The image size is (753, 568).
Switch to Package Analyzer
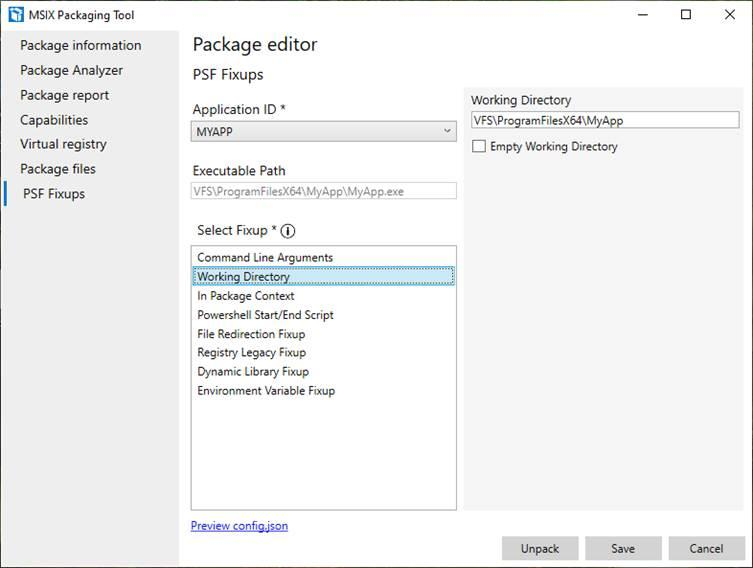coord(72,70)
